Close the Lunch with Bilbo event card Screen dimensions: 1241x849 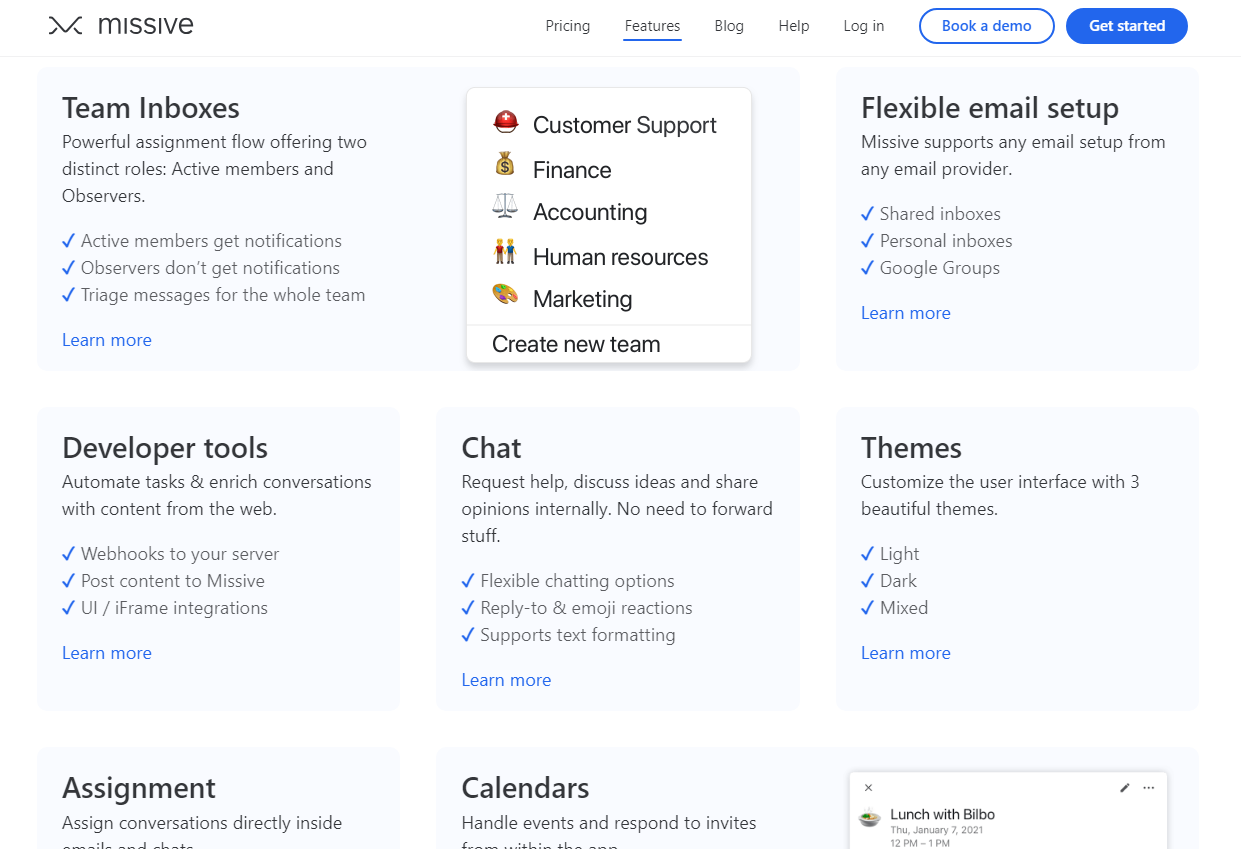tap(868, 788)
